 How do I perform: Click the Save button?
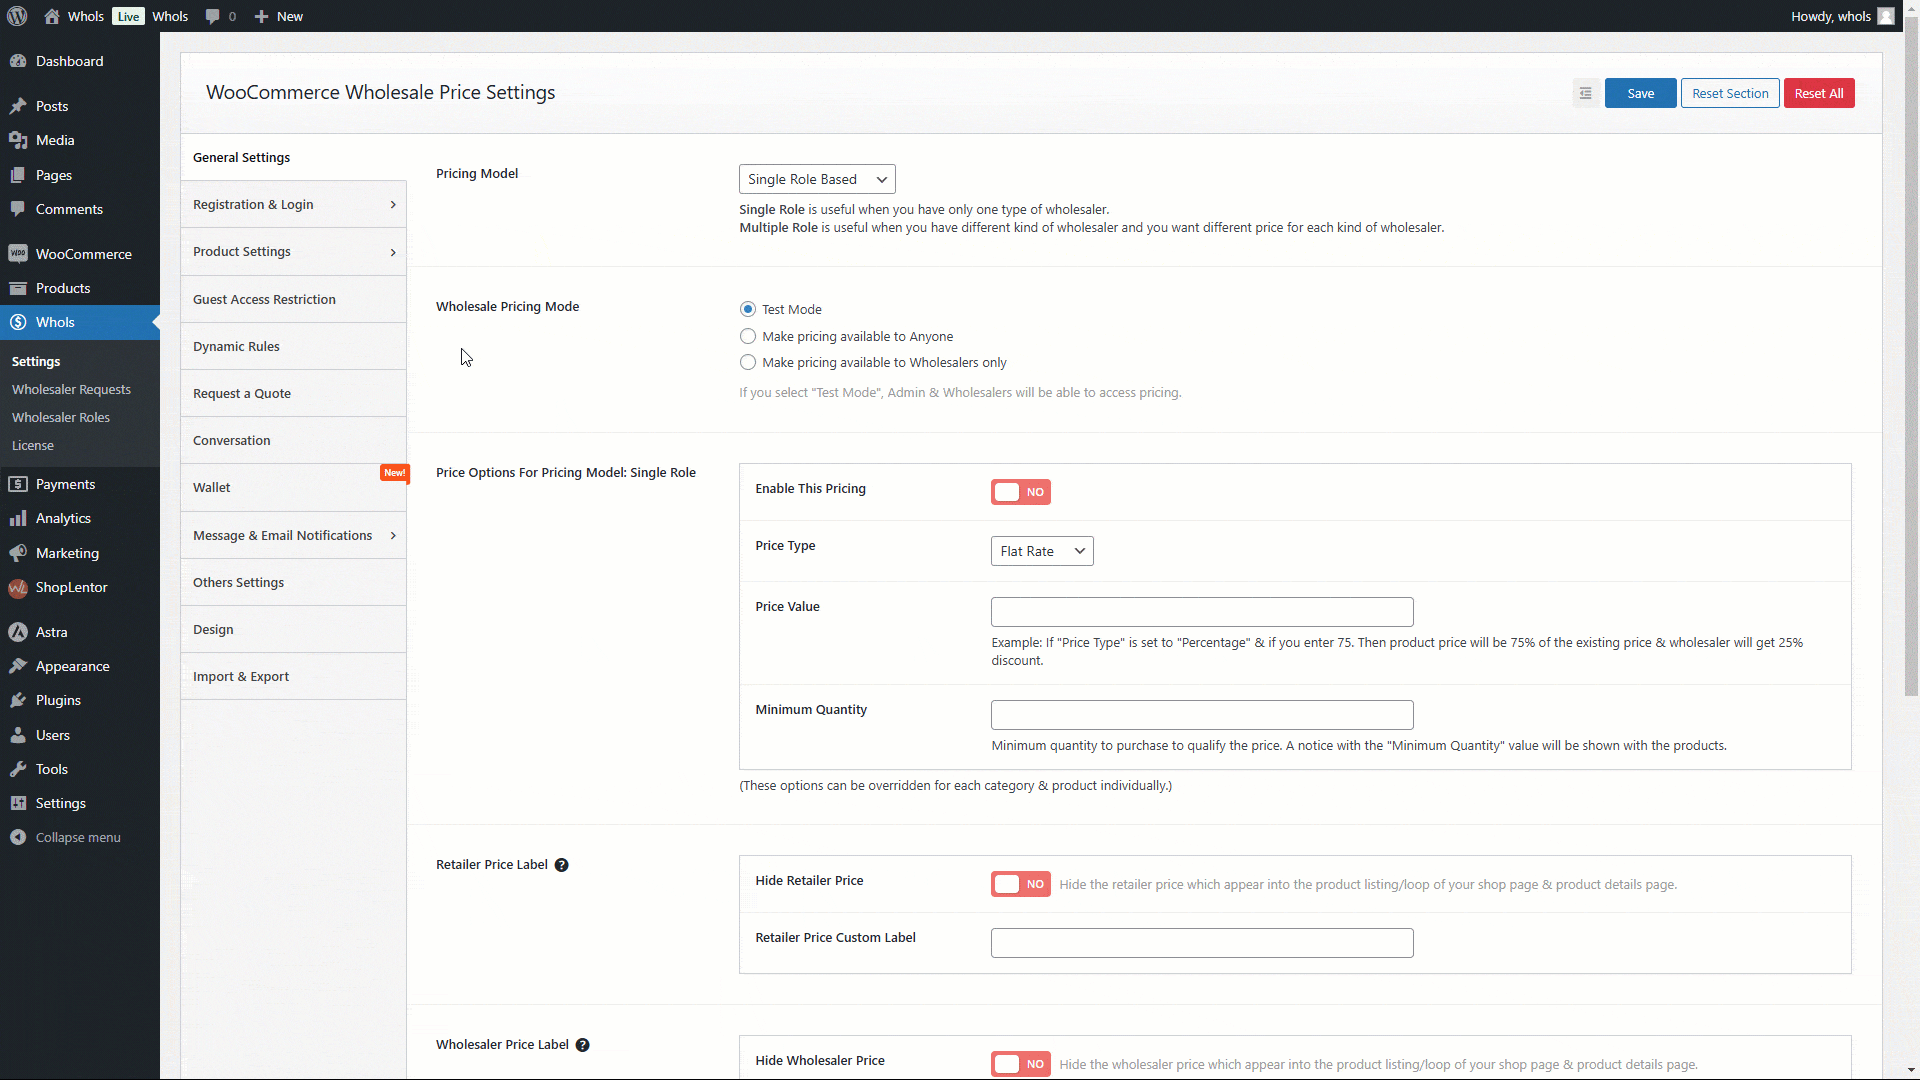pyautogui.click(x=1640, y=92)
